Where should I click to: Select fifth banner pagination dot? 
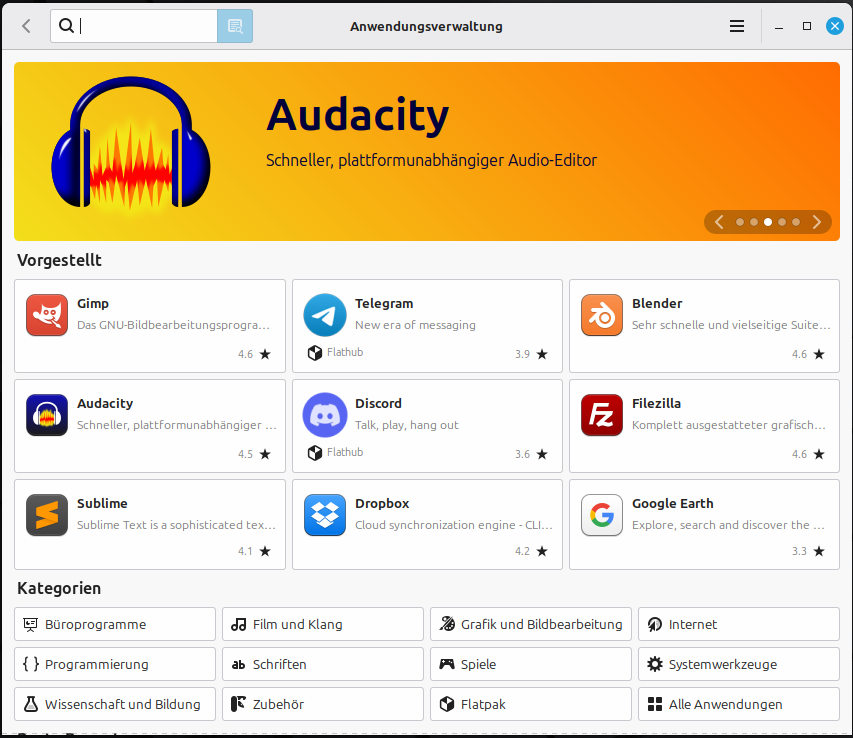pos(796,222)
